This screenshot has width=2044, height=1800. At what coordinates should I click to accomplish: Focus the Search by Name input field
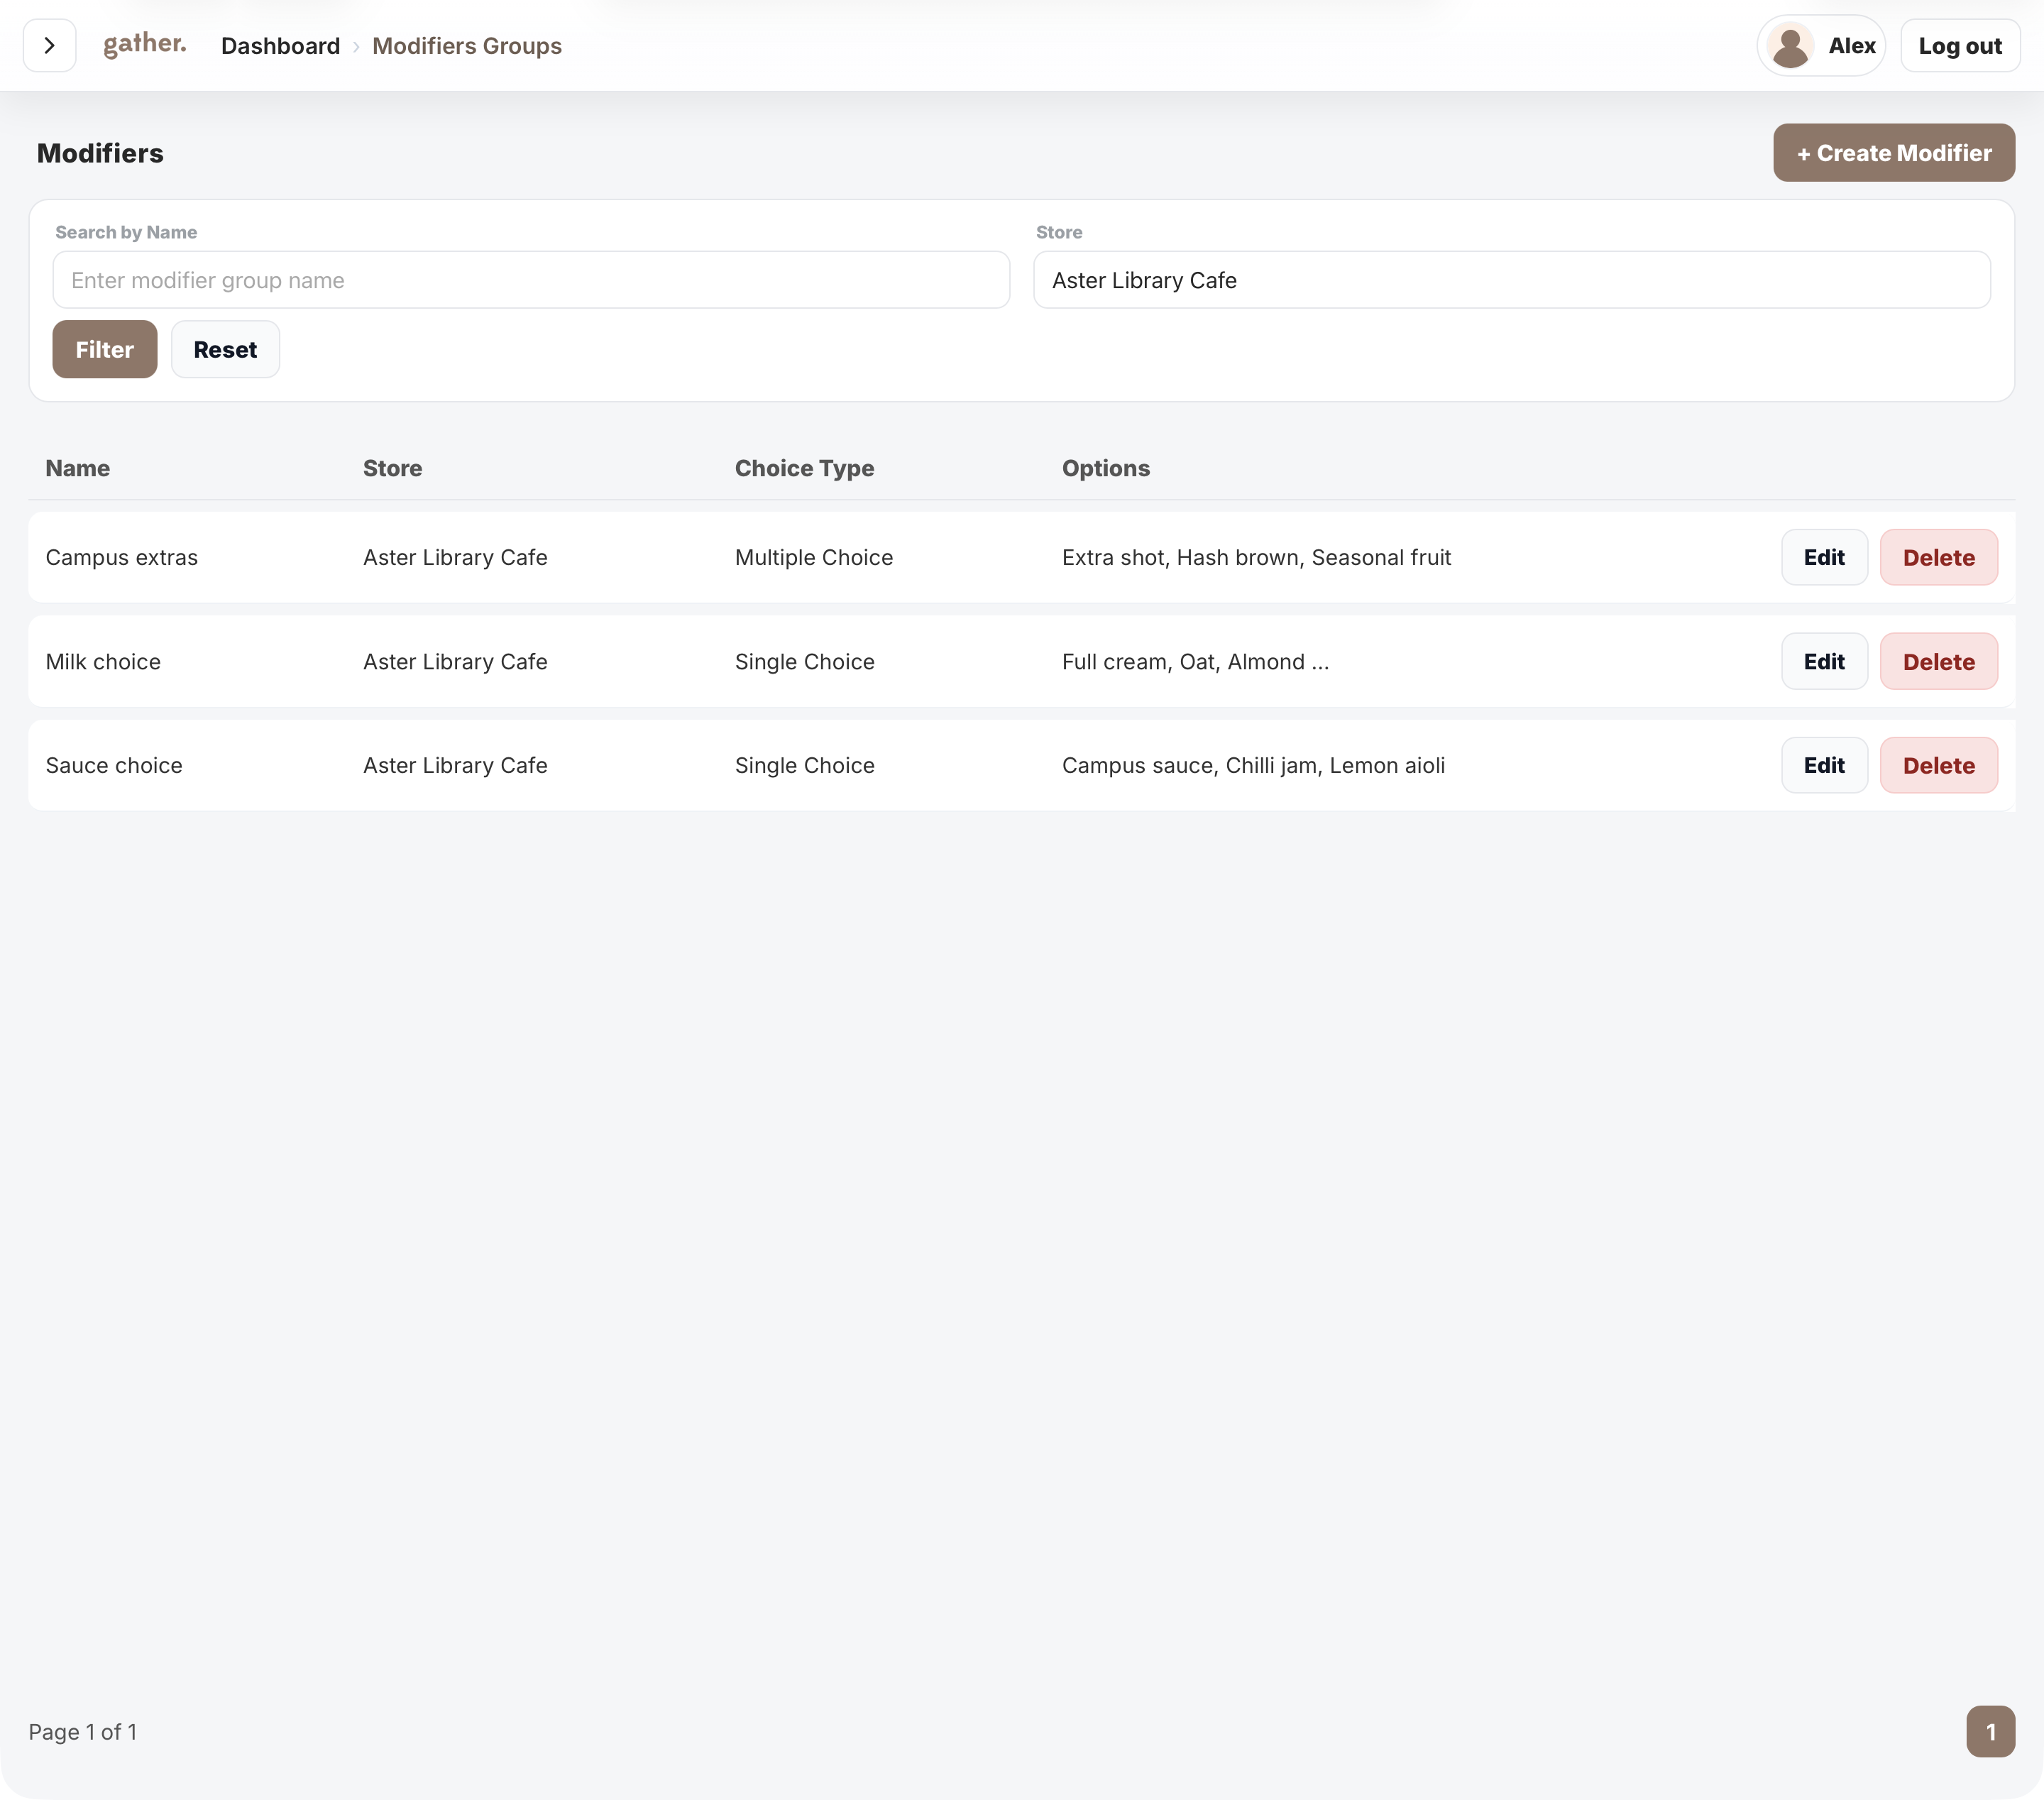531,280
